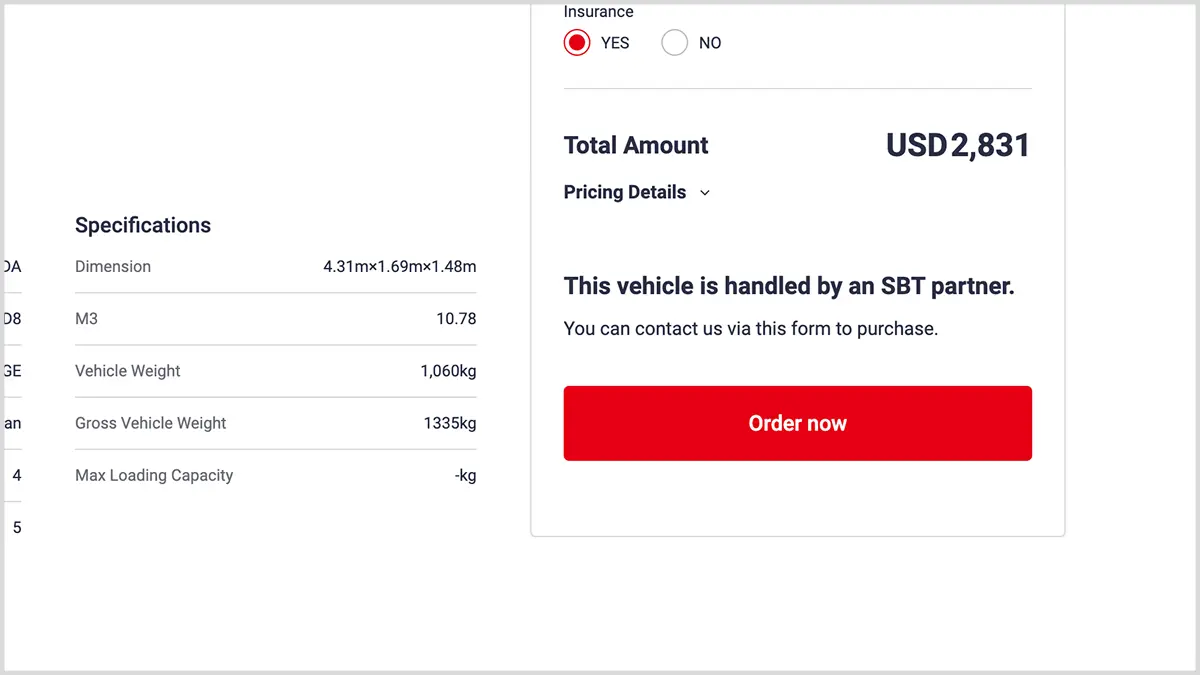Click the 10.78 M3 value
The image size is (1200, 675).
click(456, 319)
